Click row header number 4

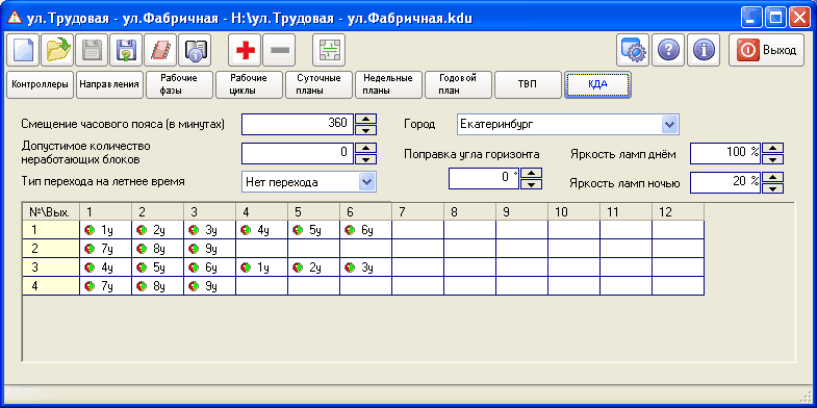coord(51,286)
